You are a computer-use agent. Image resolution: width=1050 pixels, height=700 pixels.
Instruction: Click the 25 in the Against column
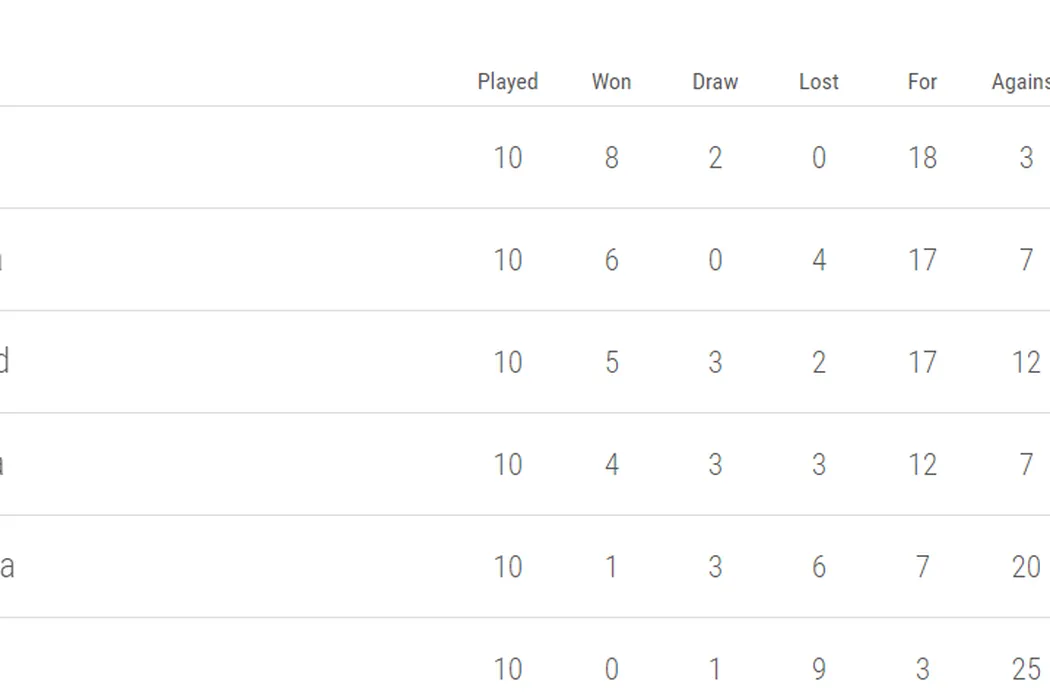click(x=1026, y=668)
